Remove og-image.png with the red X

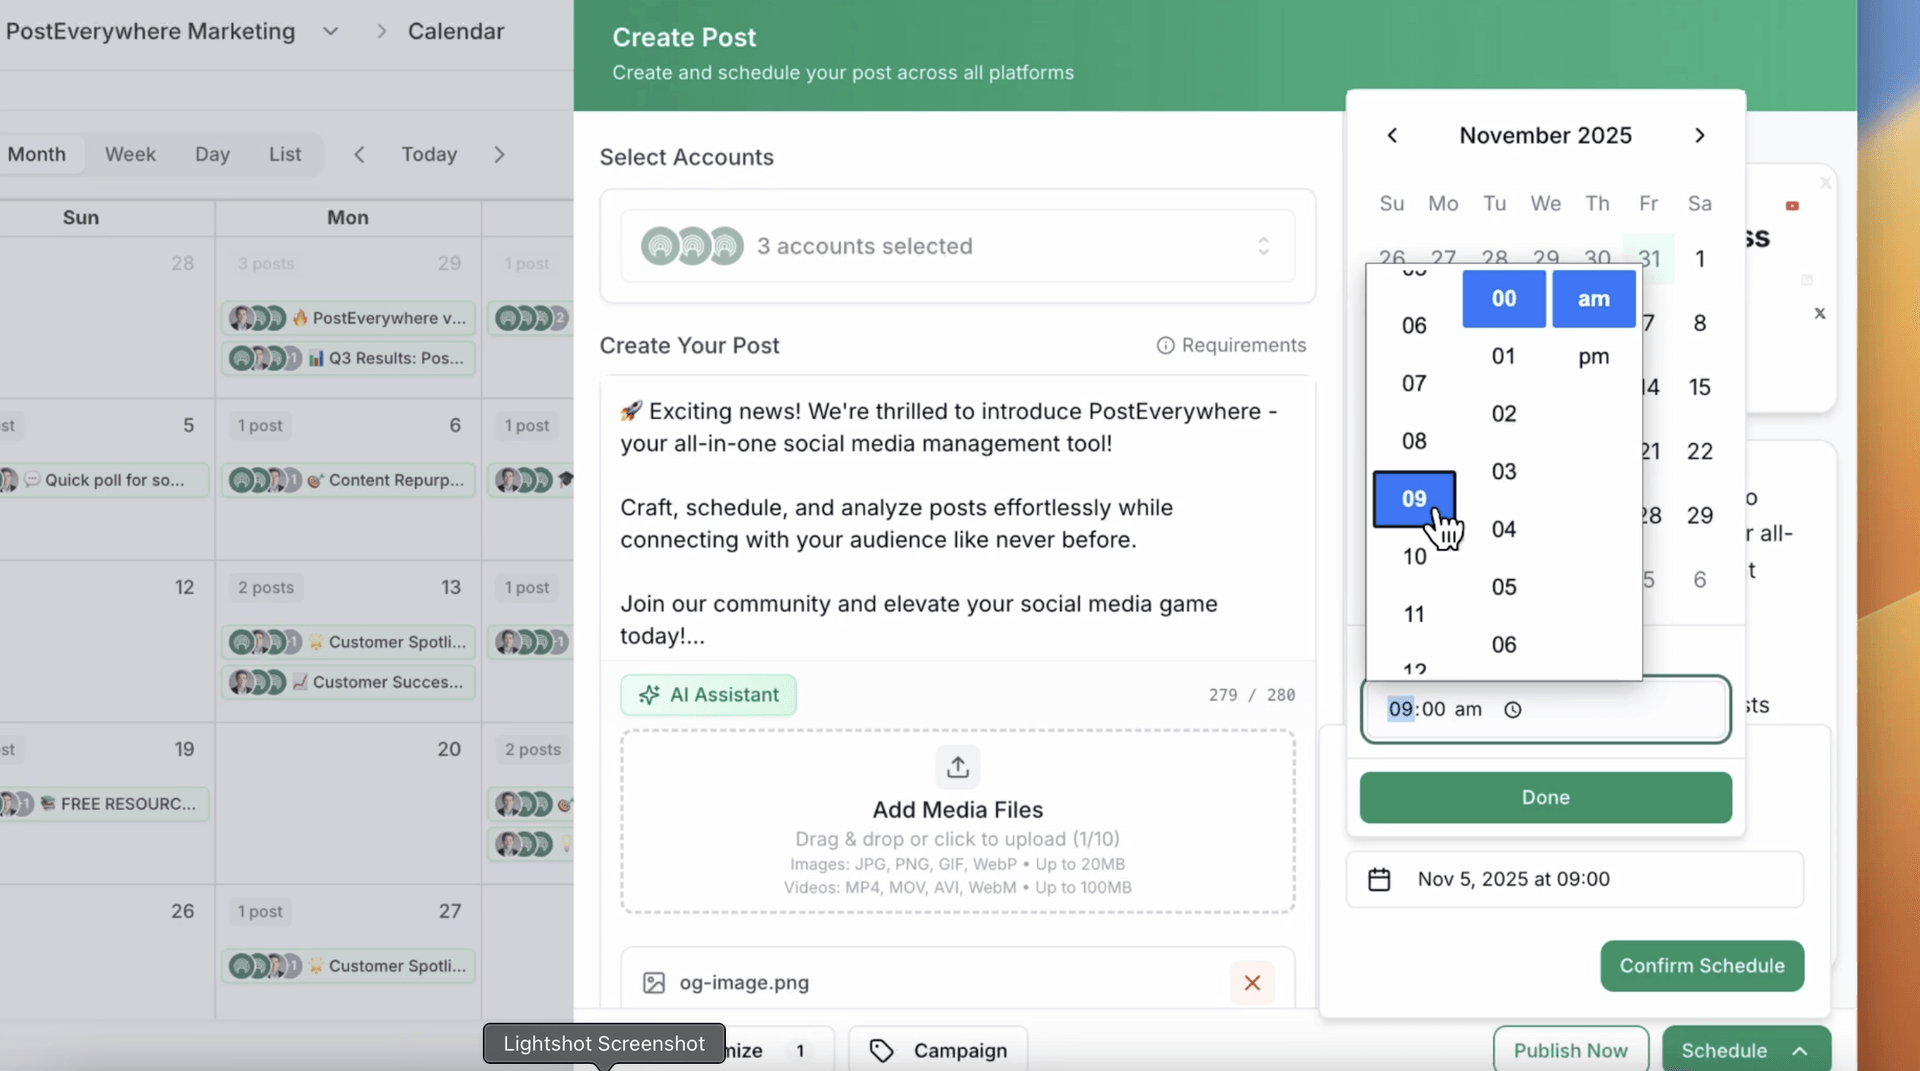tap(1251, 983)
